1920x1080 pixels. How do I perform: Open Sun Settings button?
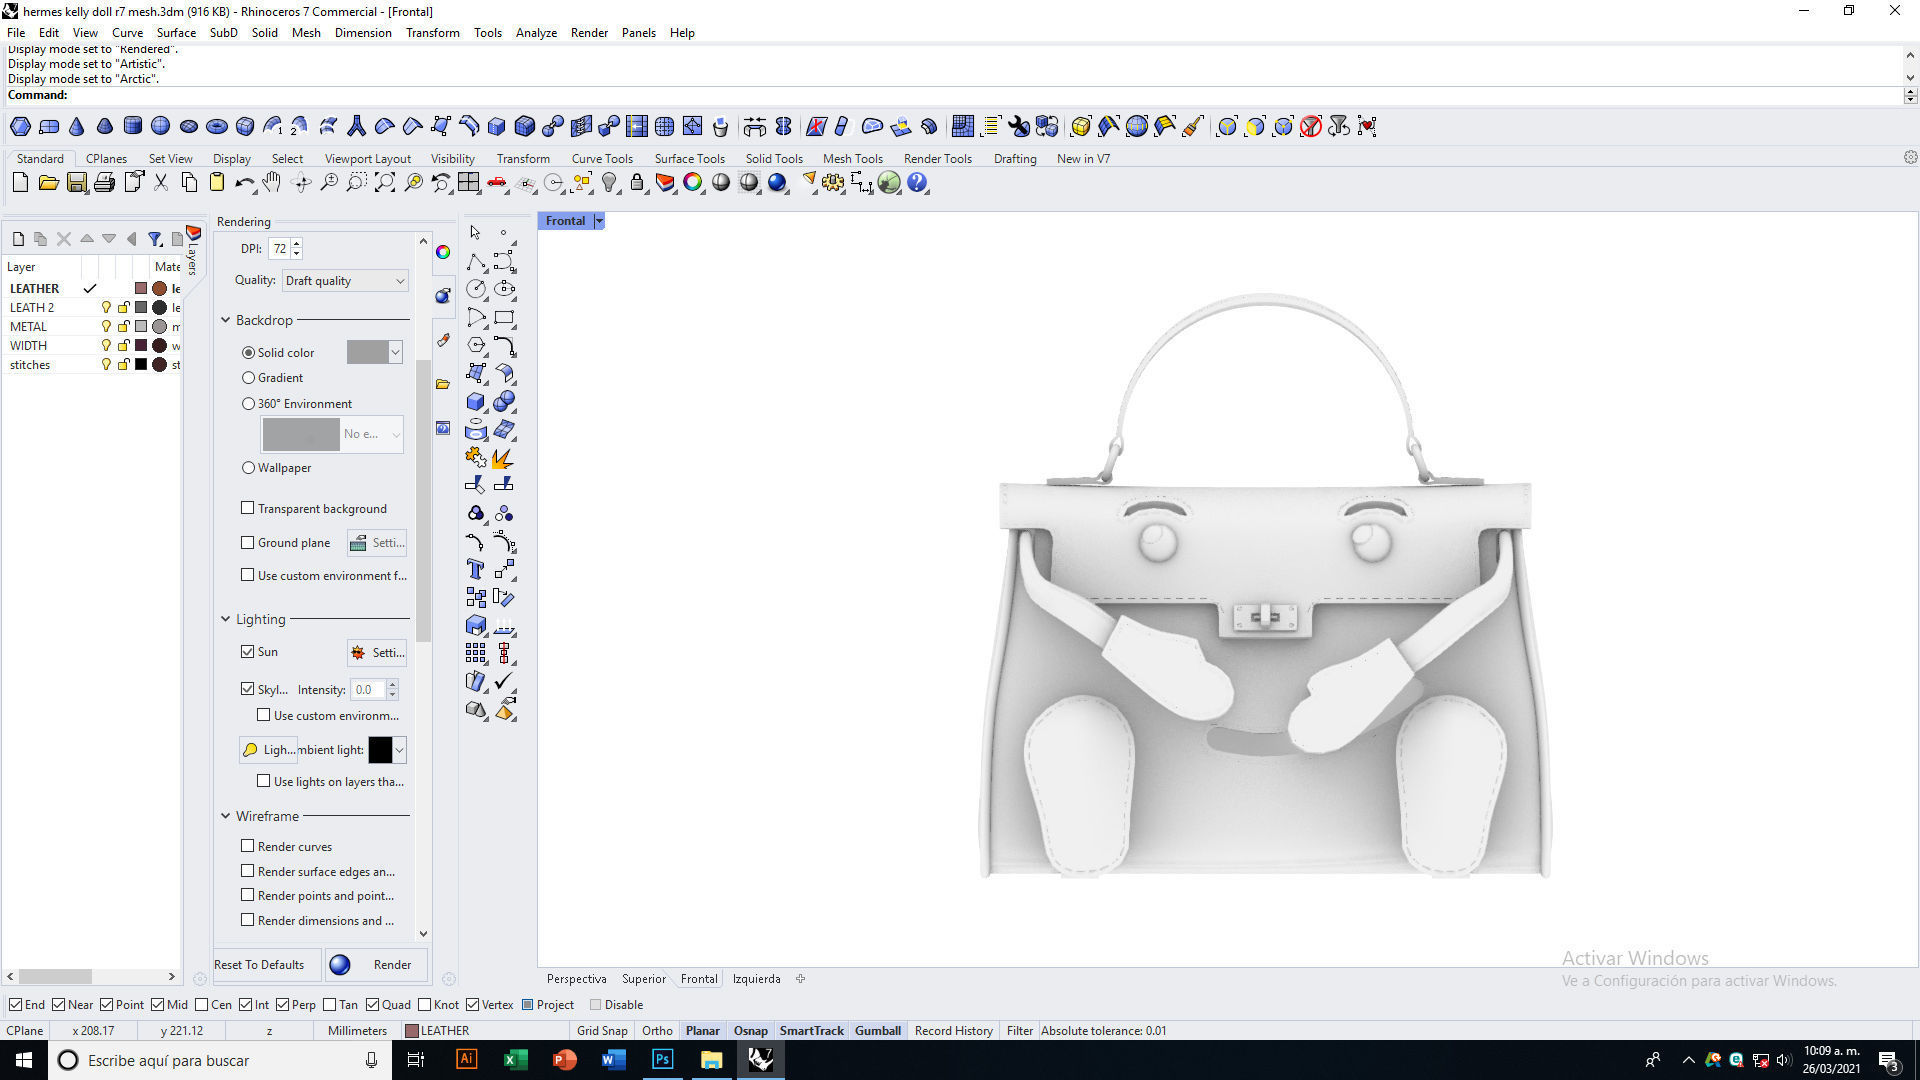click(377, 652)
